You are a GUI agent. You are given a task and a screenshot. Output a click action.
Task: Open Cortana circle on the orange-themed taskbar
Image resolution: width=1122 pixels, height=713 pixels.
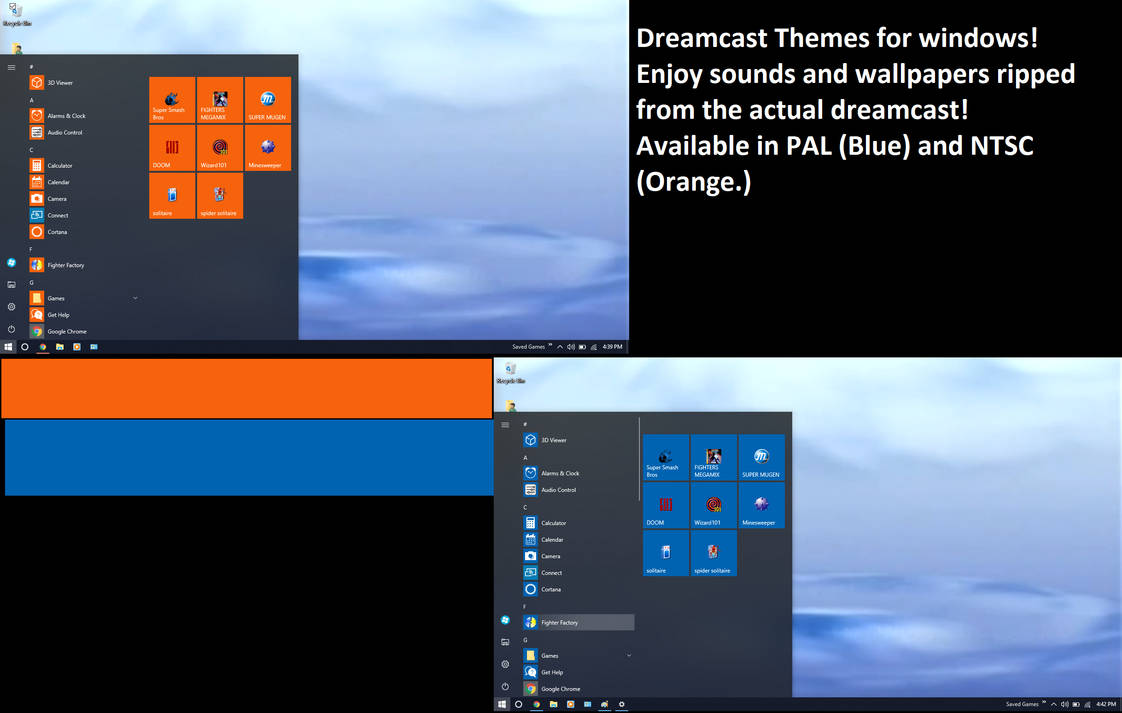point(25,346)
